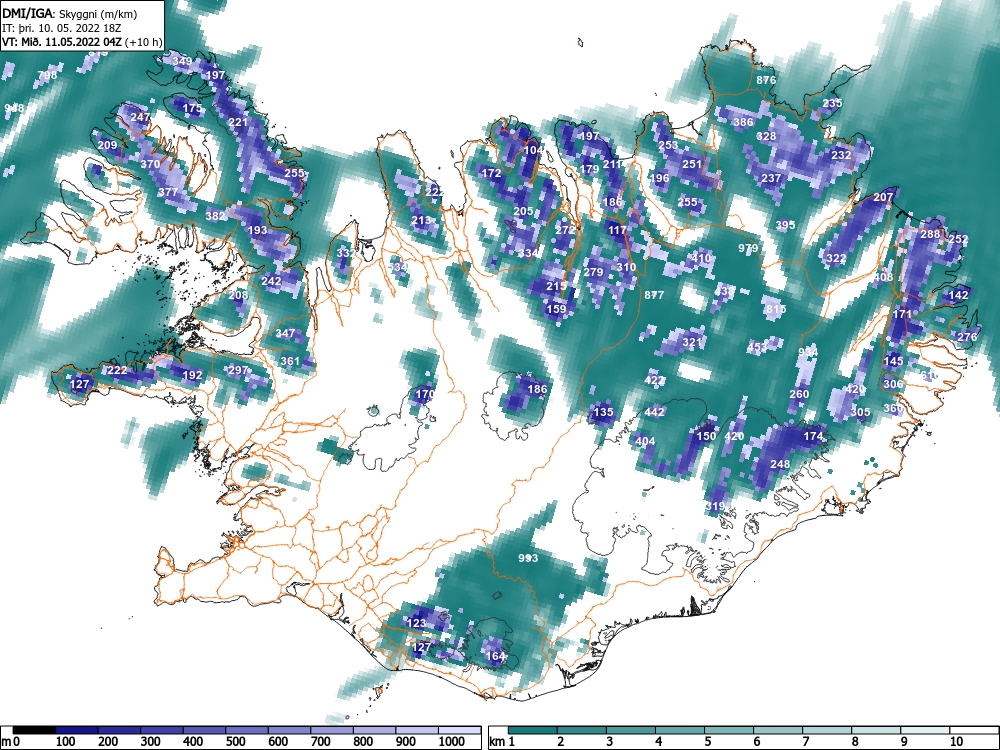This screenshot has height=750, width=1000.
Task: Click the visibility value 175
Action: coord(192,108)
